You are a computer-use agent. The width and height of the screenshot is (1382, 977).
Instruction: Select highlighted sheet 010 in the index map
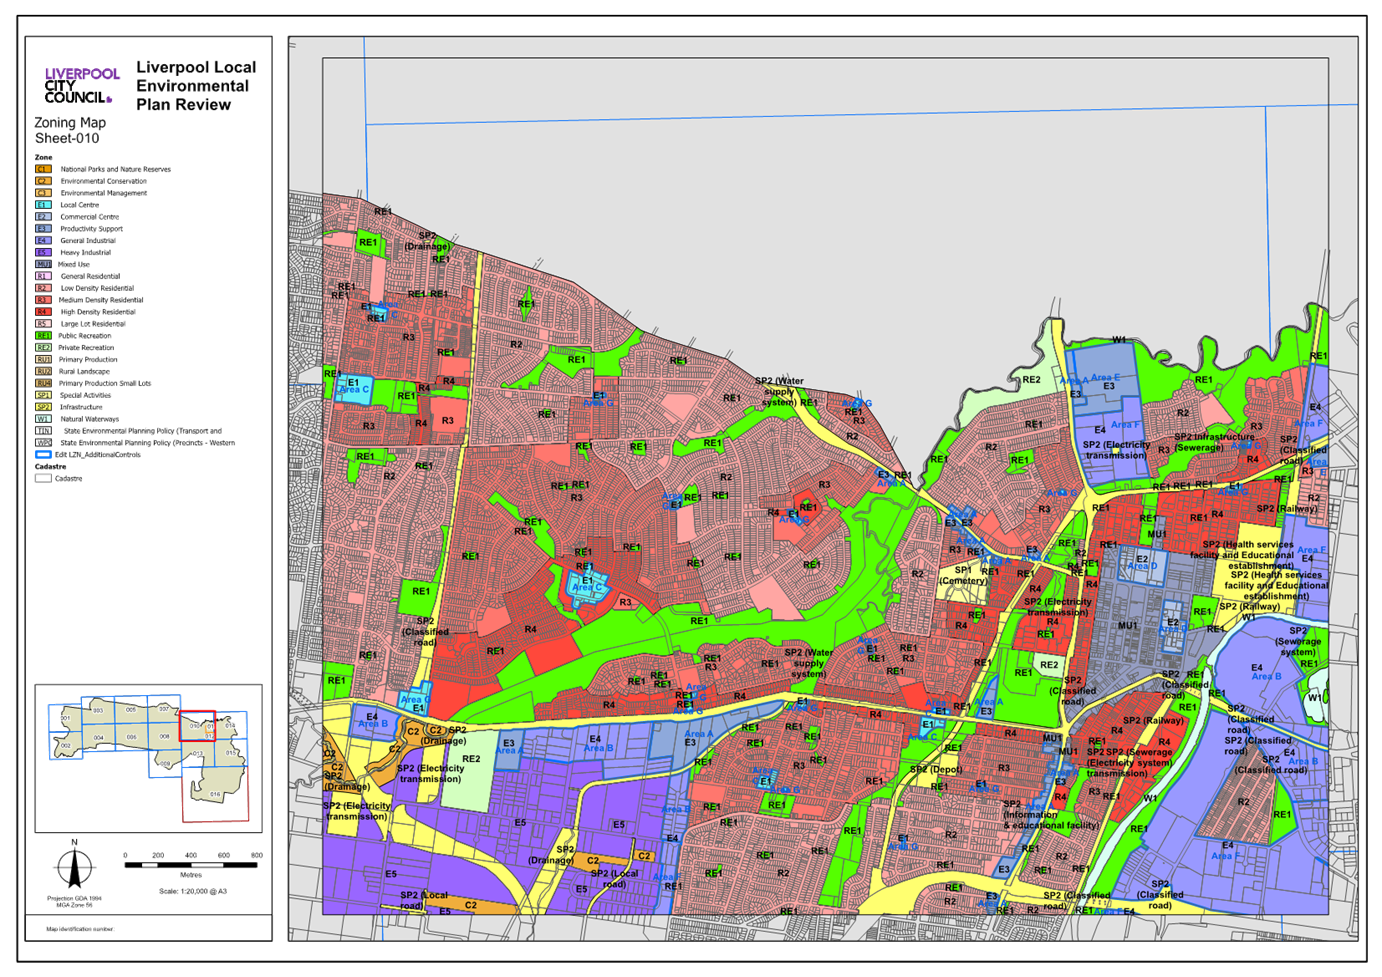[x=196, y=726]
